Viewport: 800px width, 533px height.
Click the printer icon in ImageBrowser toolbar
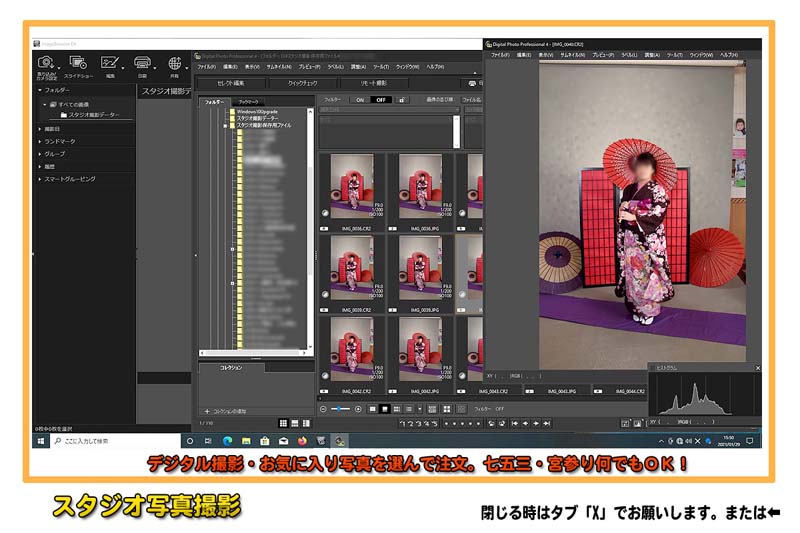(142, 63)
